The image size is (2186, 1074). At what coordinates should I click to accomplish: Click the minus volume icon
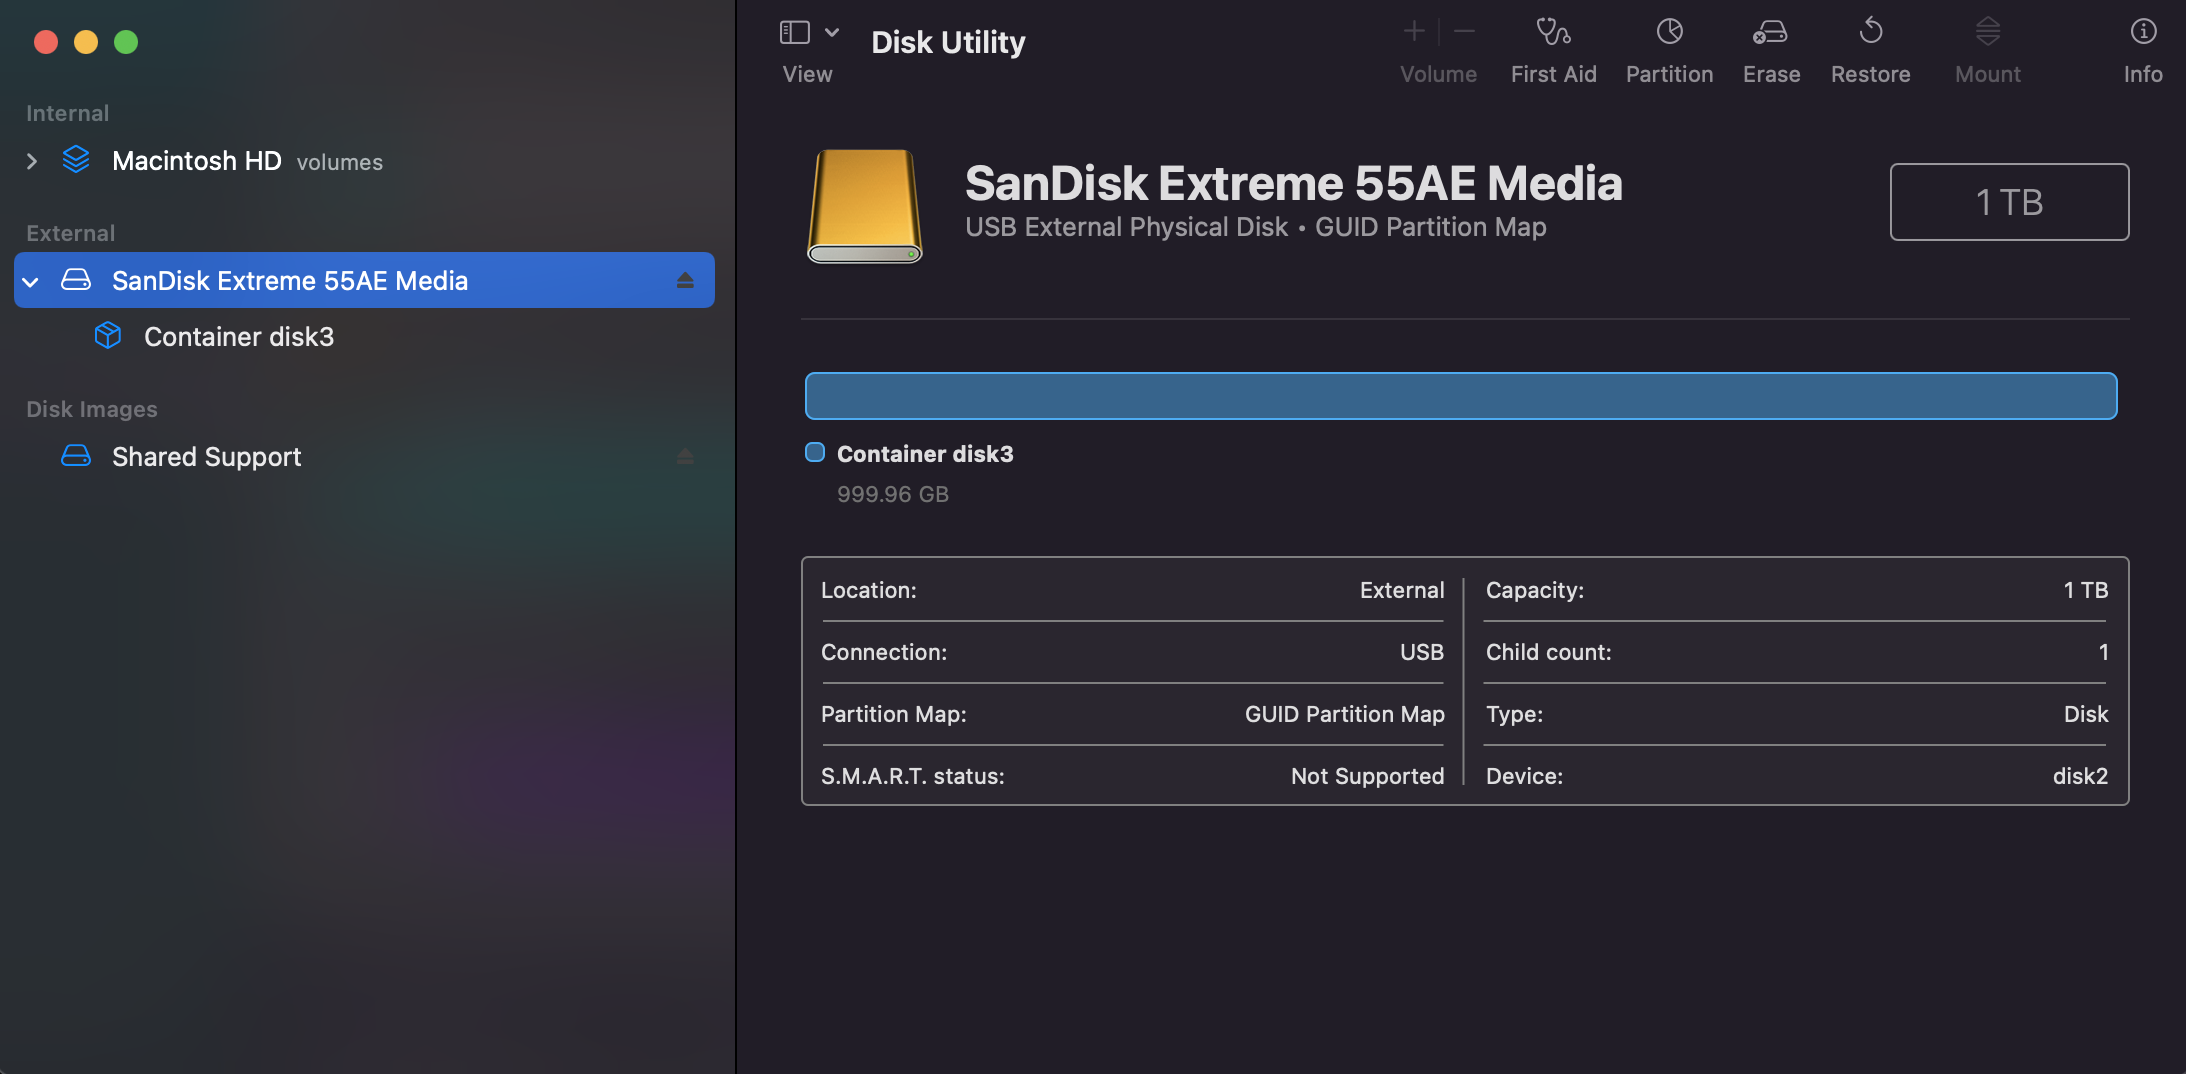coord(1466,30)
